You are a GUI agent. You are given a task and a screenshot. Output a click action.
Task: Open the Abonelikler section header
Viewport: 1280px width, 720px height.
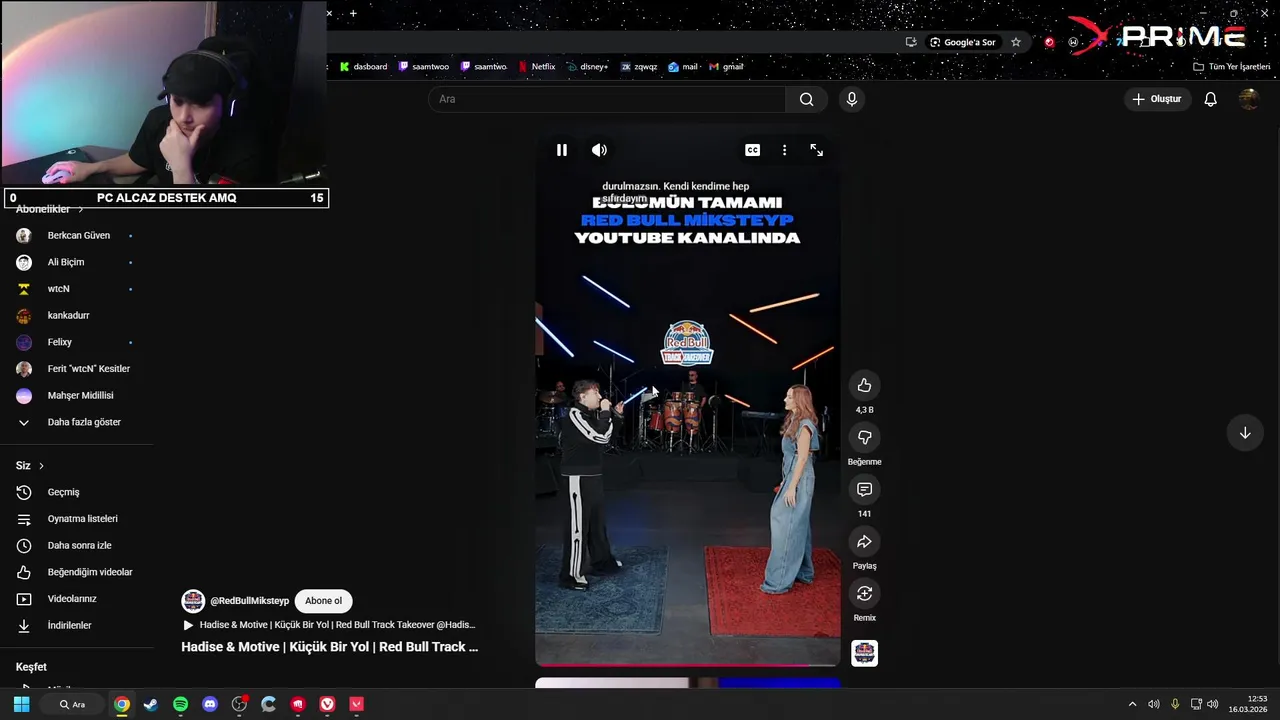(x=48, y=209)
